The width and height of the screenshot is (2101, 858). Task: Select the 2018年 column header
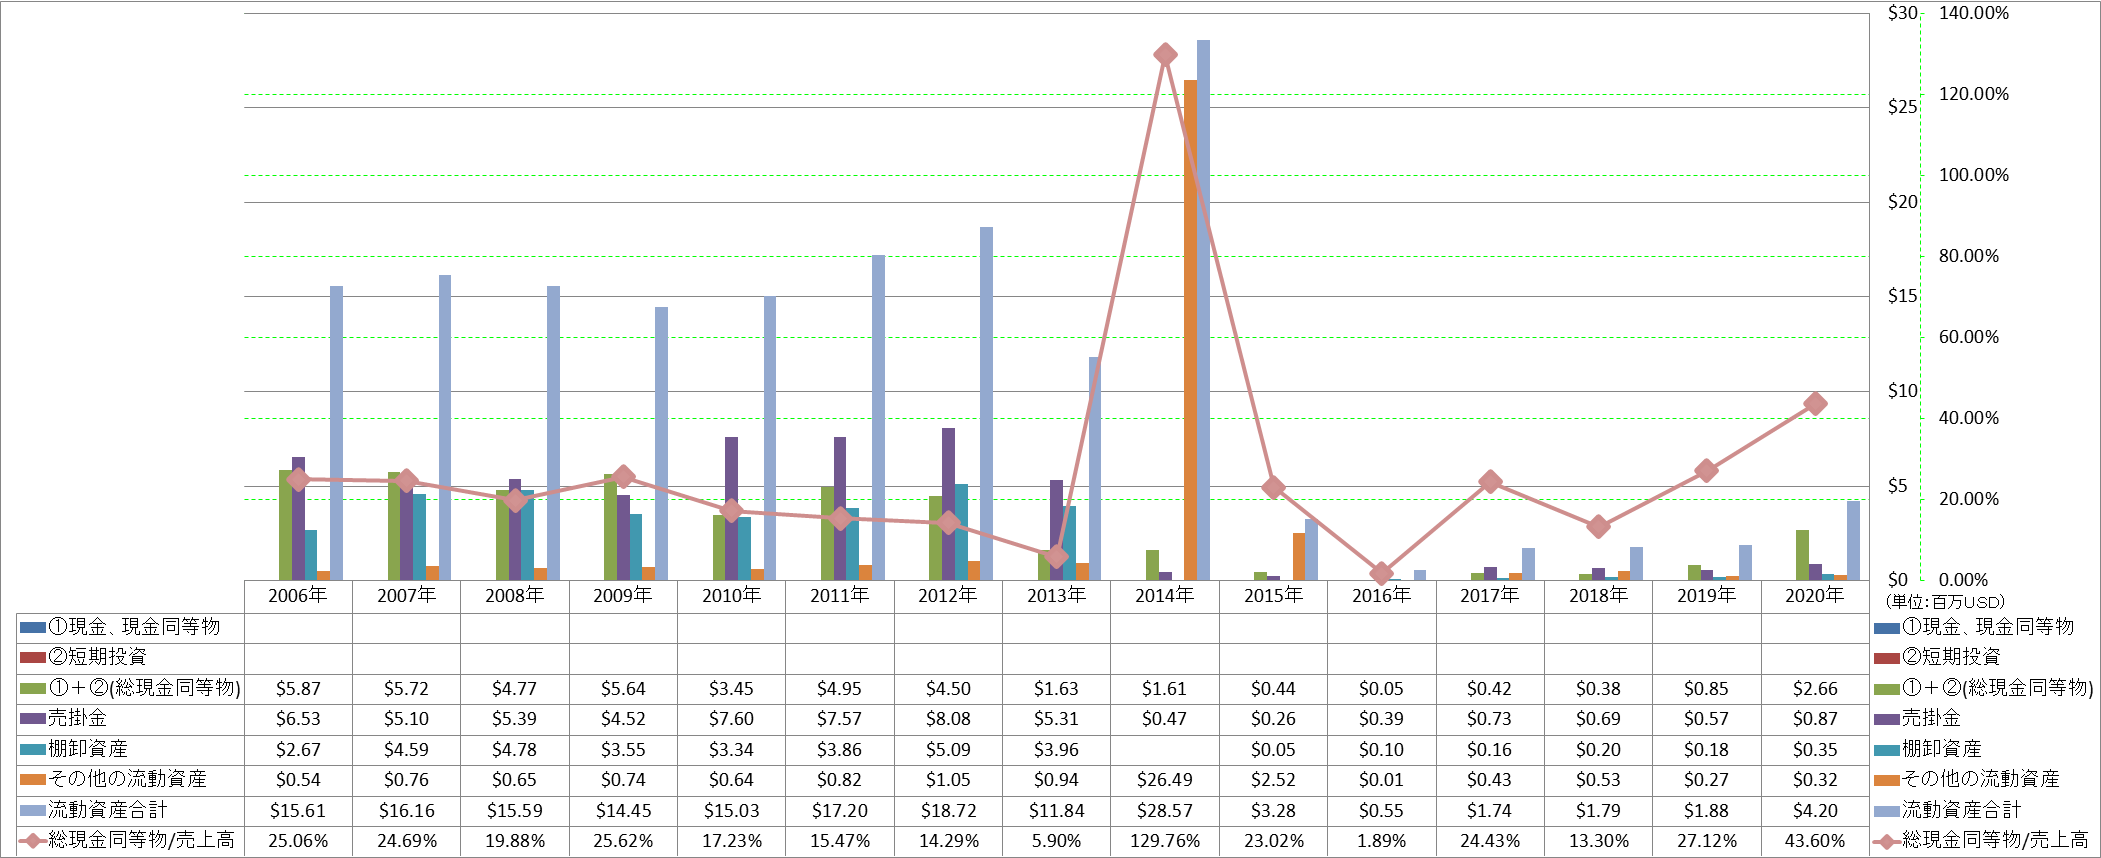[1598, 596]
